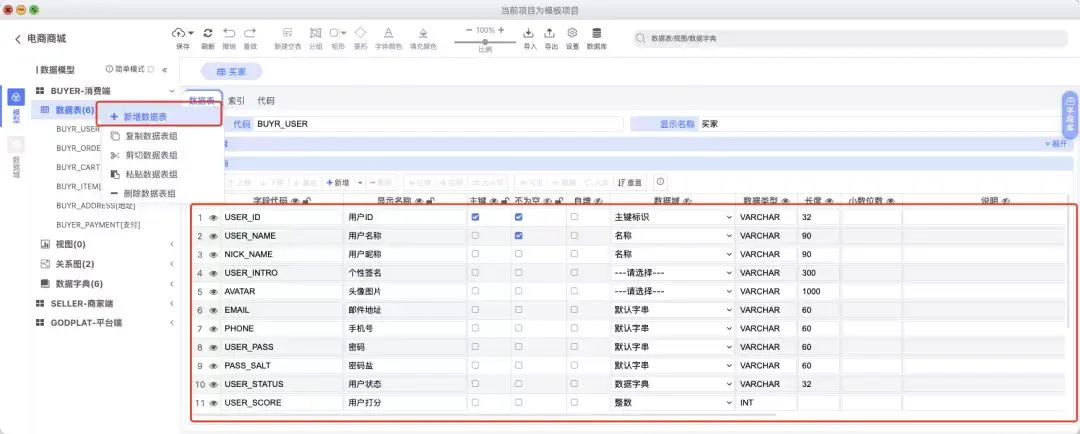1080x434 pixels.
Task: Expand the SELLER-商家端 module
Action: [172, 303]
